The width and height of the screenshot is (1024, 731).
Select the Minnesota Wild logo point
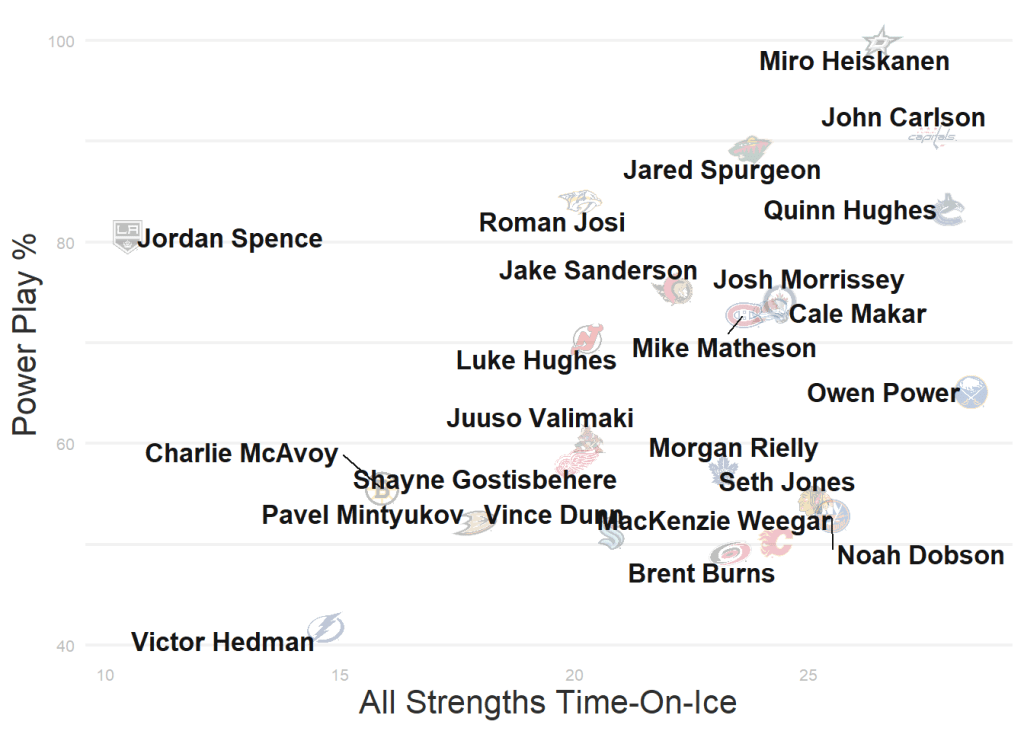(x=749, y=149)
